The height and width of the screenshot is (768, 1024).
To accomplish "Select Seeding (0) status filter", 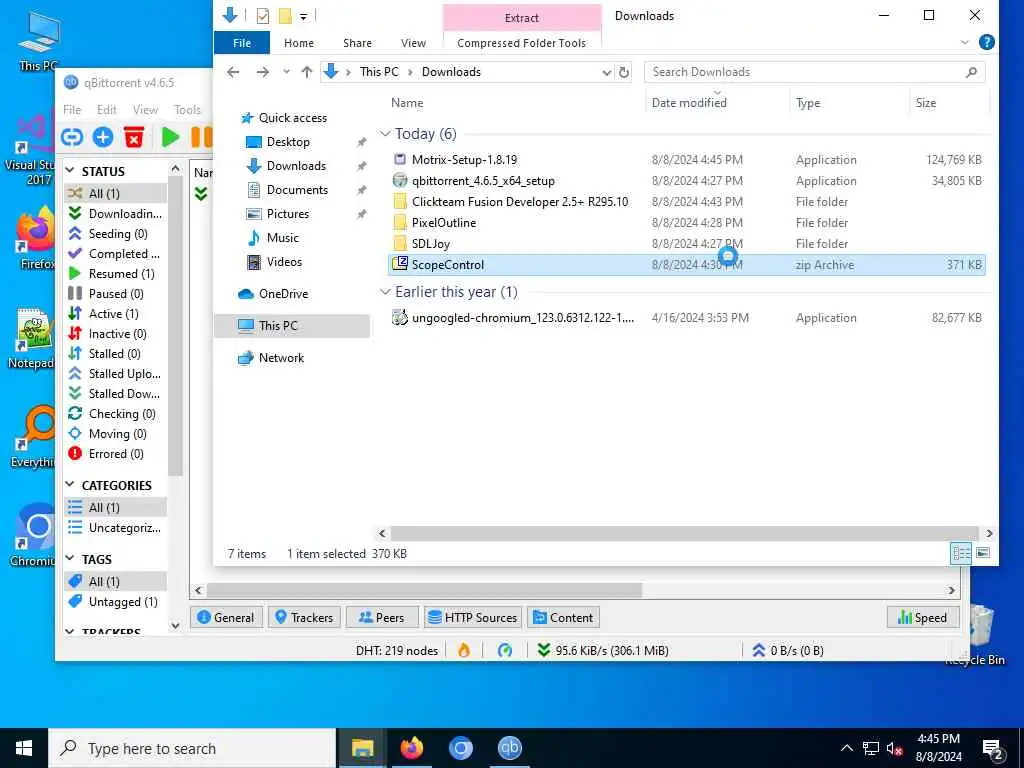I will pos(116,234).
